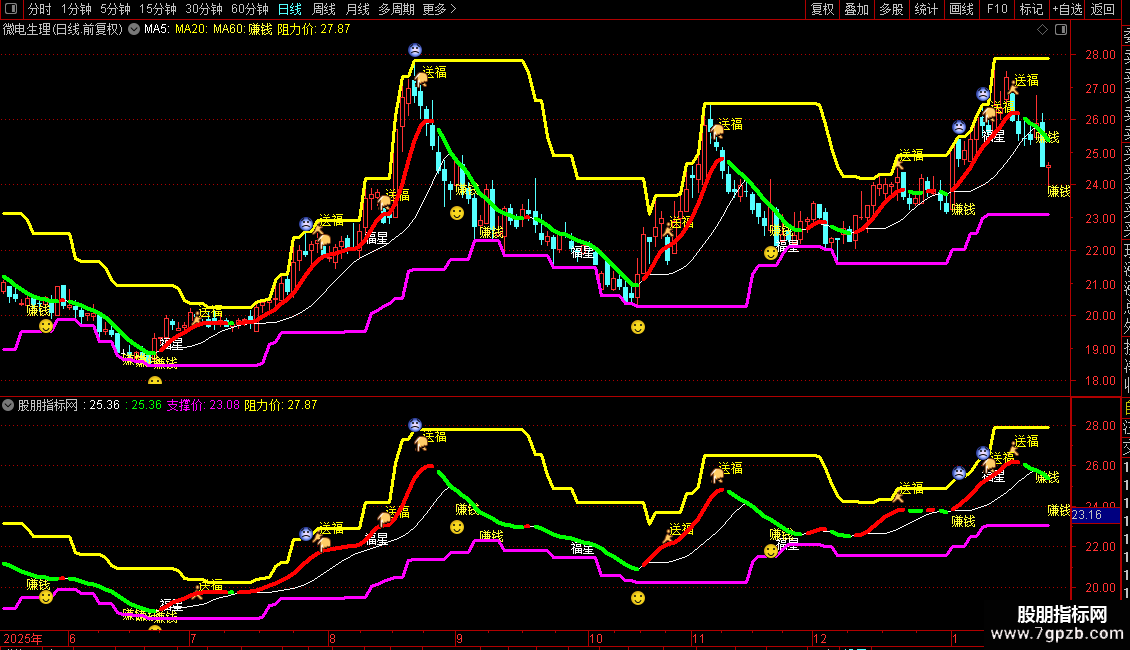Select the 30分钟 timeframe
The width and height of the screenshot is (1130, 650).
204,9
